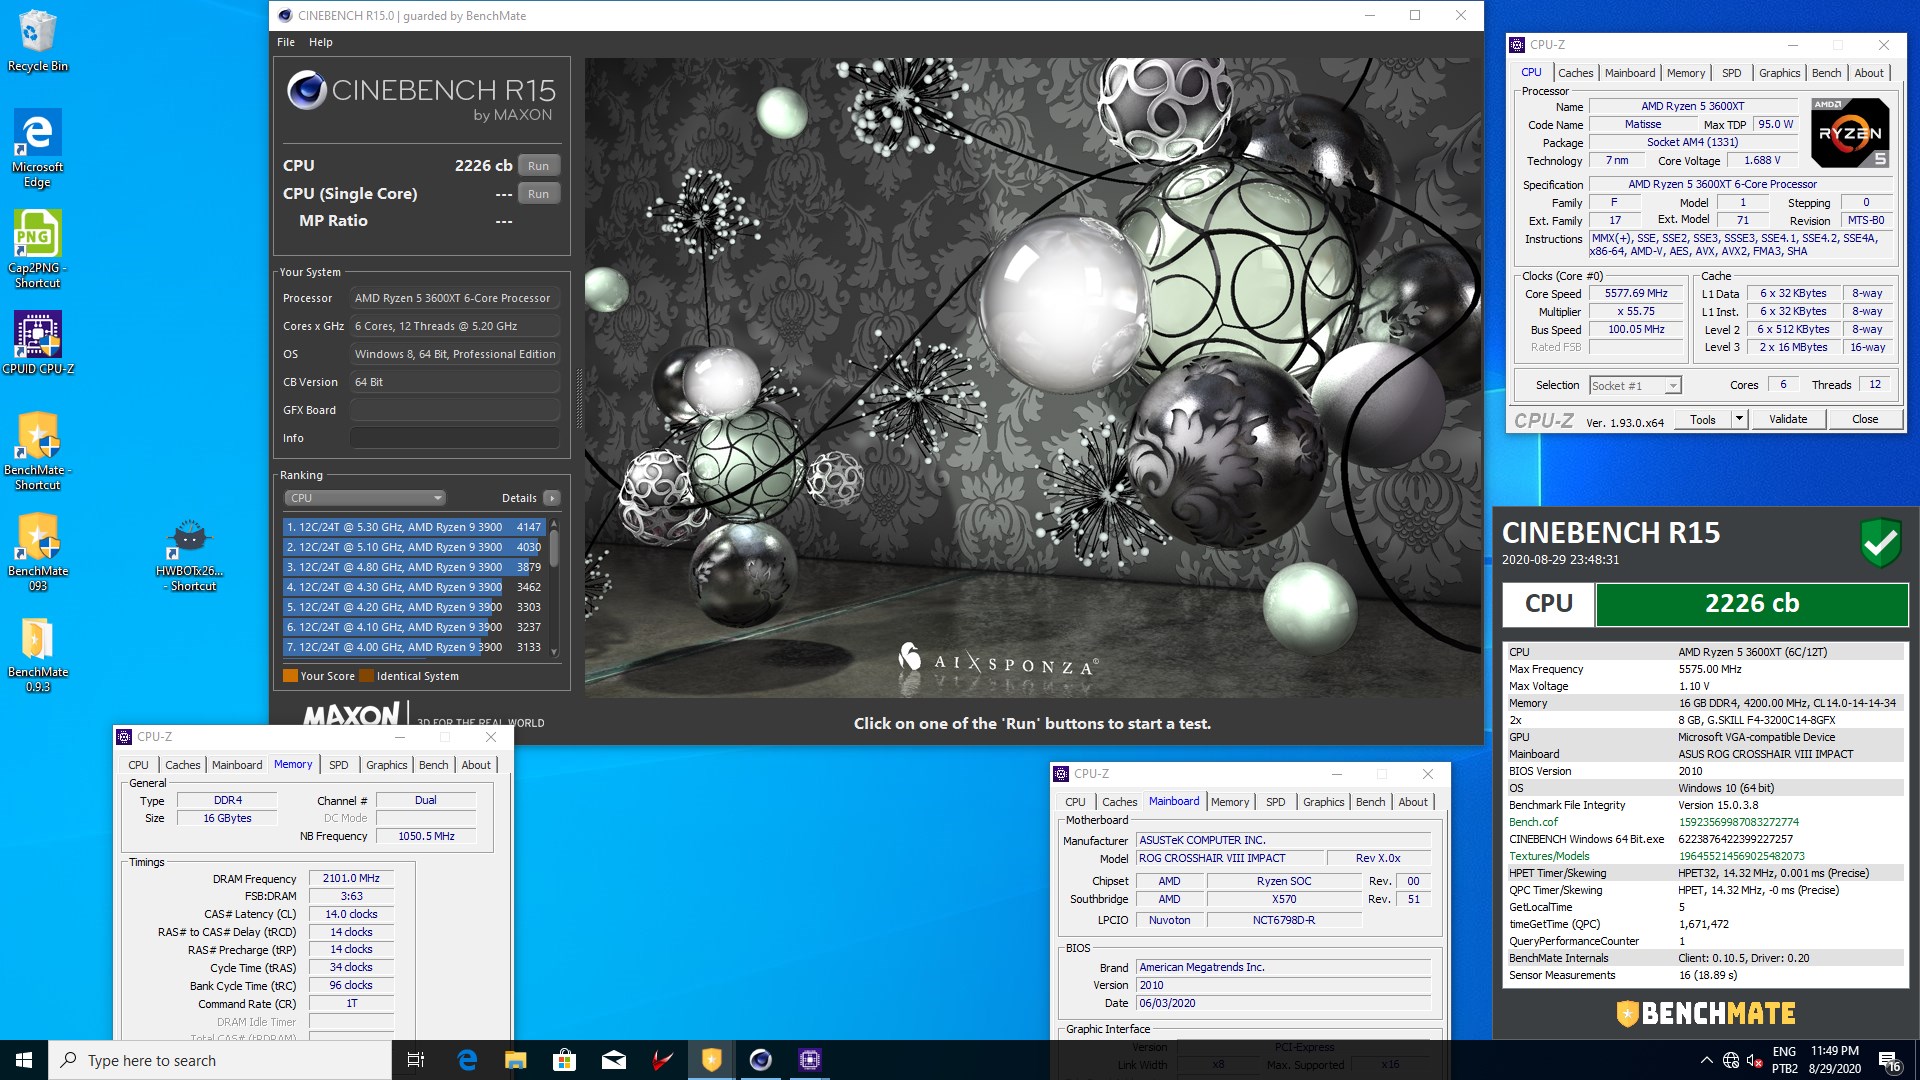Click the green 2226 cb score bar
Screen dimensions: 1920x1080
tap(1751, 604)
